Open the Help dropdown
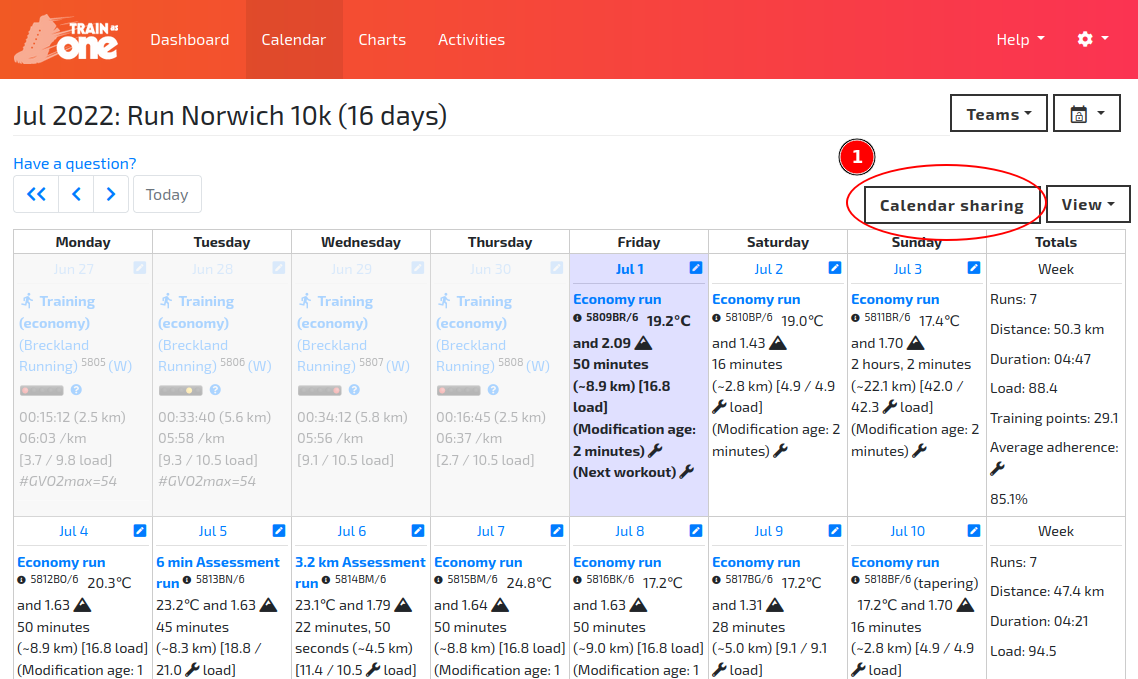Screen dimensions: 1138x679 (1019, 39)
